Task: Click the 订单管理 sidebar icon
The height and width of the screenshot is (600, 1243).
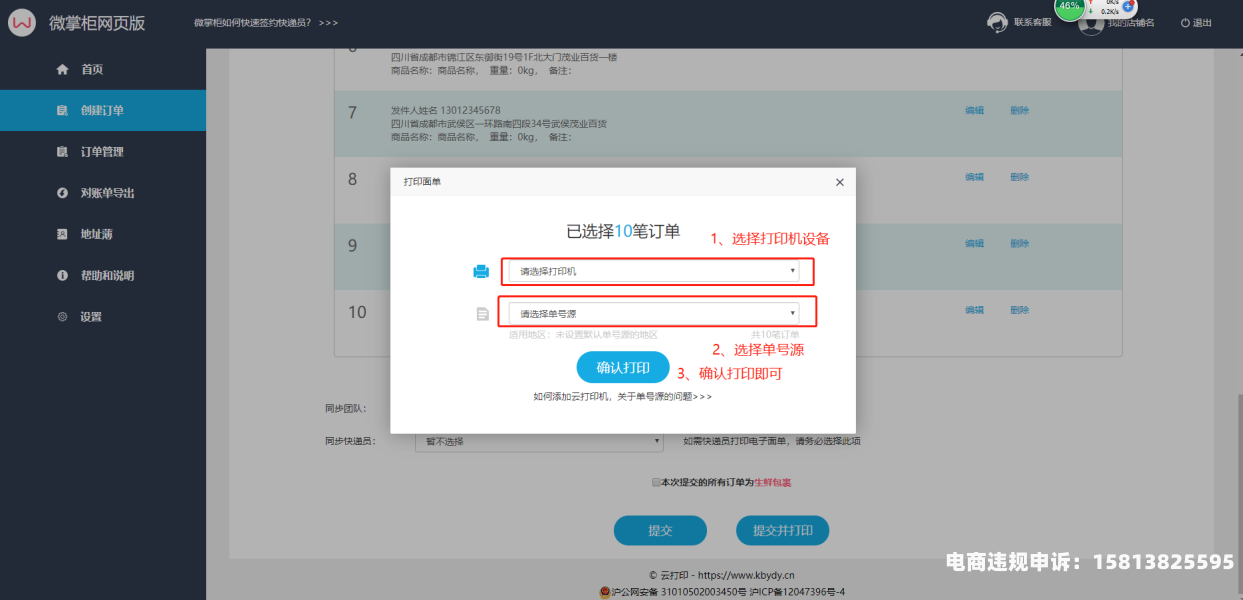Action: 62,152
